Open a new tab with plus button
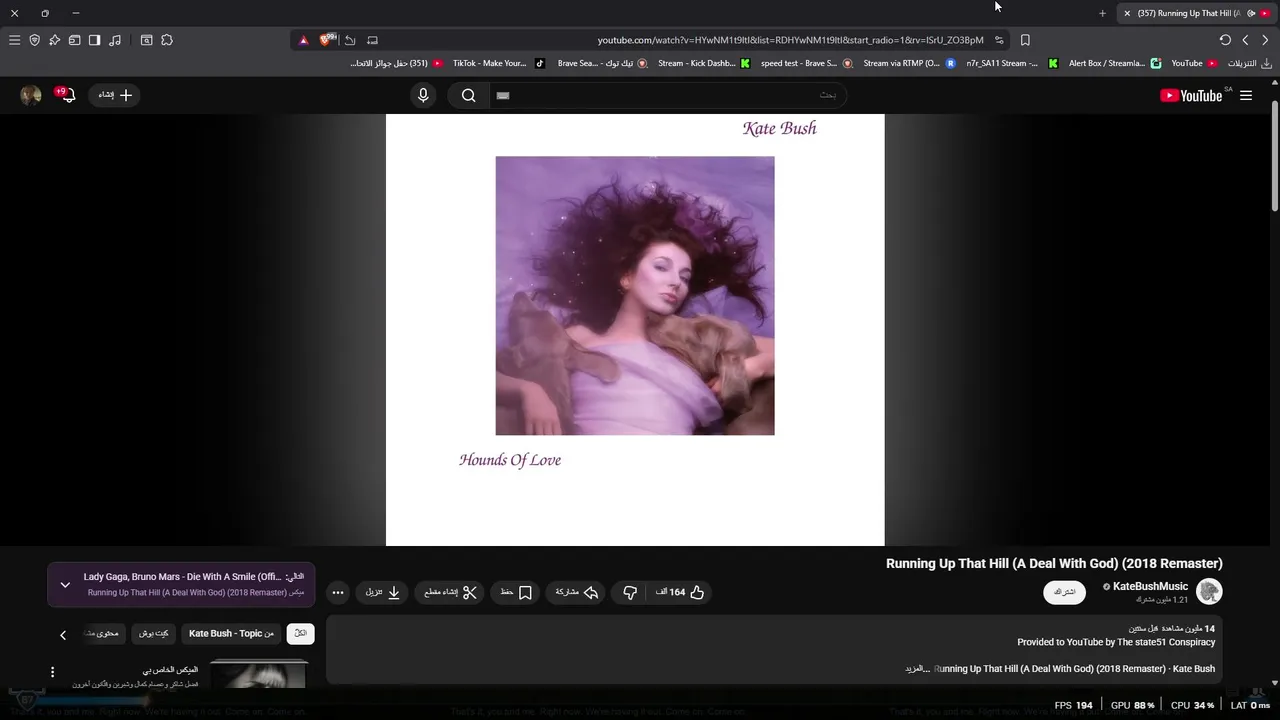This screenshot has width=1280, height=720. pos(1102,13)
